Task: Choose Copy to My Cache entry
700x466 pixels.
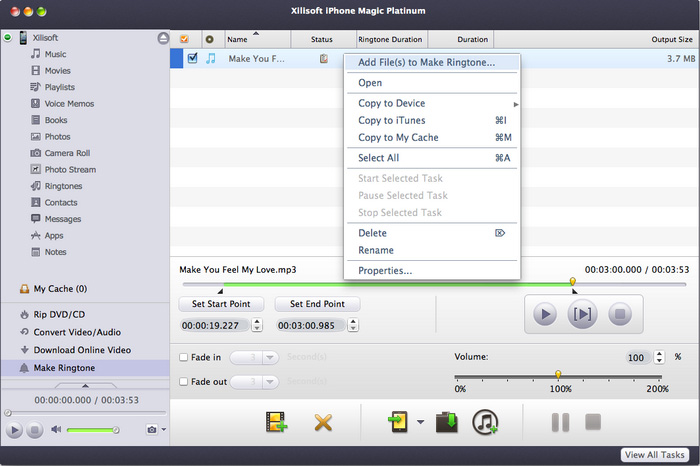Action: click(x=431, y=137)
